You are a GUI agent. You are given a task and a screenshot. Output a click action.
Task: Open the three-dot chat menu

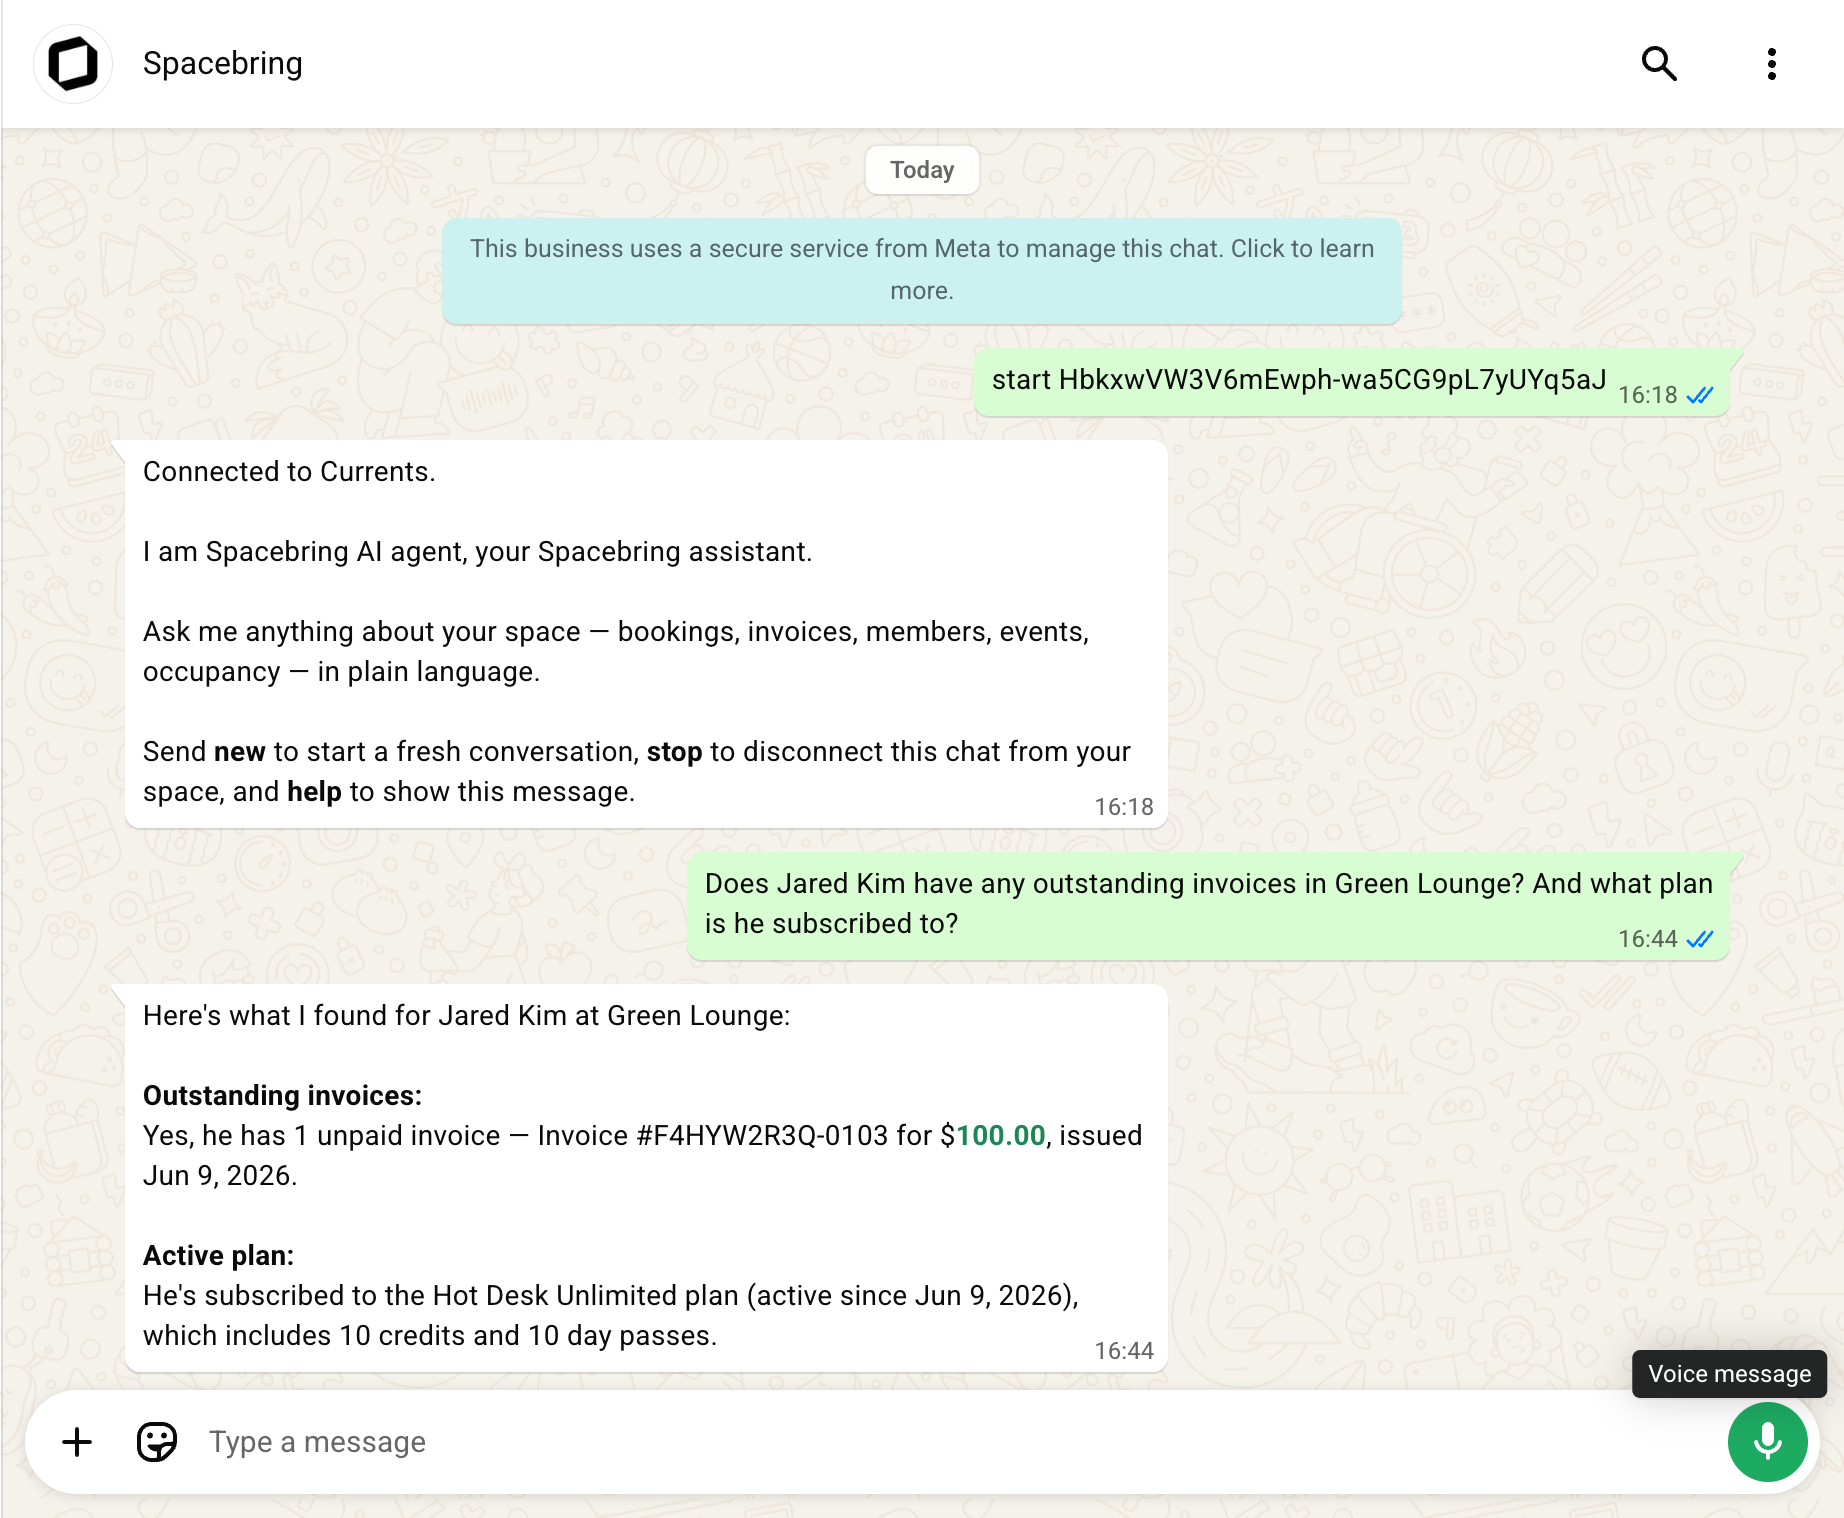(x=1771, y=64)
